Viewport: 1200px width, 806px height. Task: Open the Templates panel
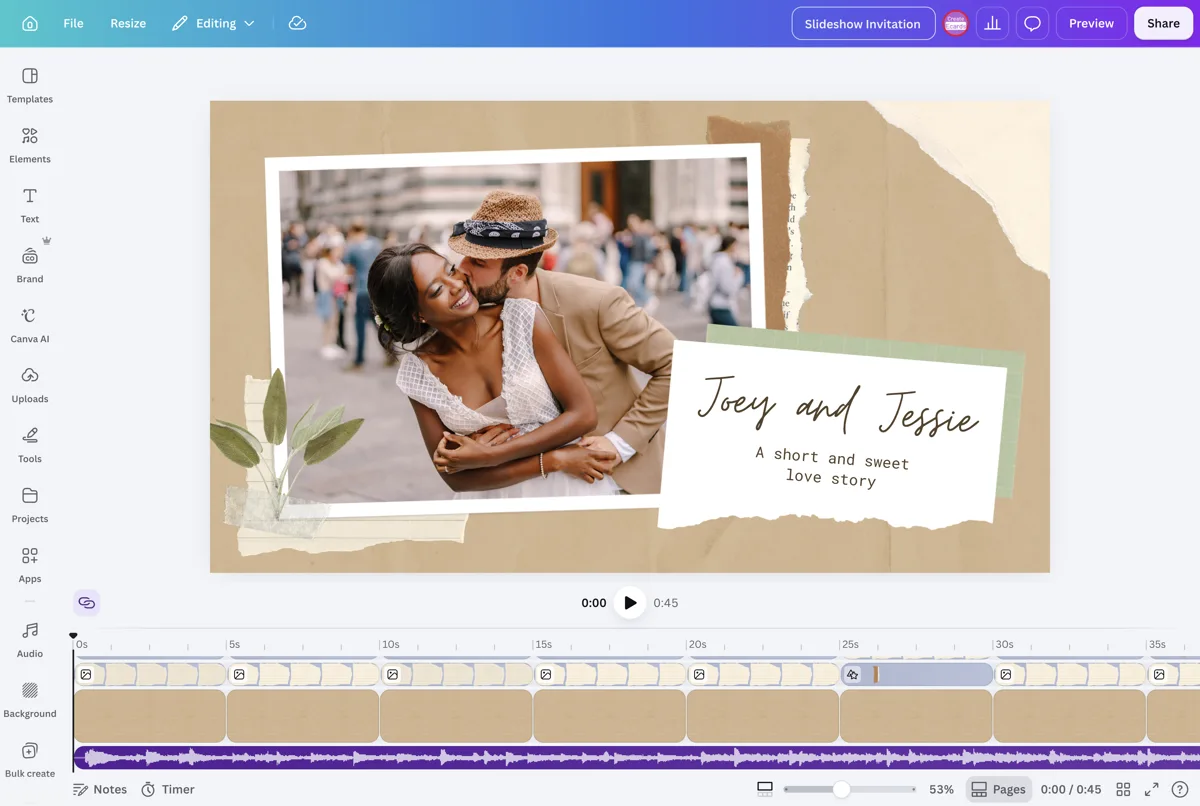30,85
